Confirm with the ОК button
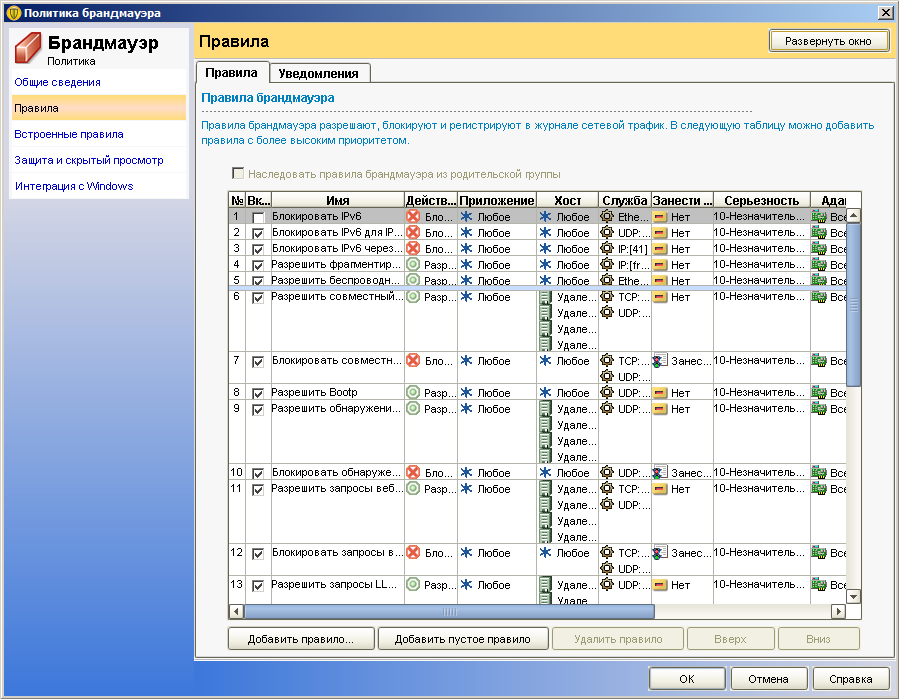Image resolution: width=899 pixels, height=699 pixels. tap(687, 679)
